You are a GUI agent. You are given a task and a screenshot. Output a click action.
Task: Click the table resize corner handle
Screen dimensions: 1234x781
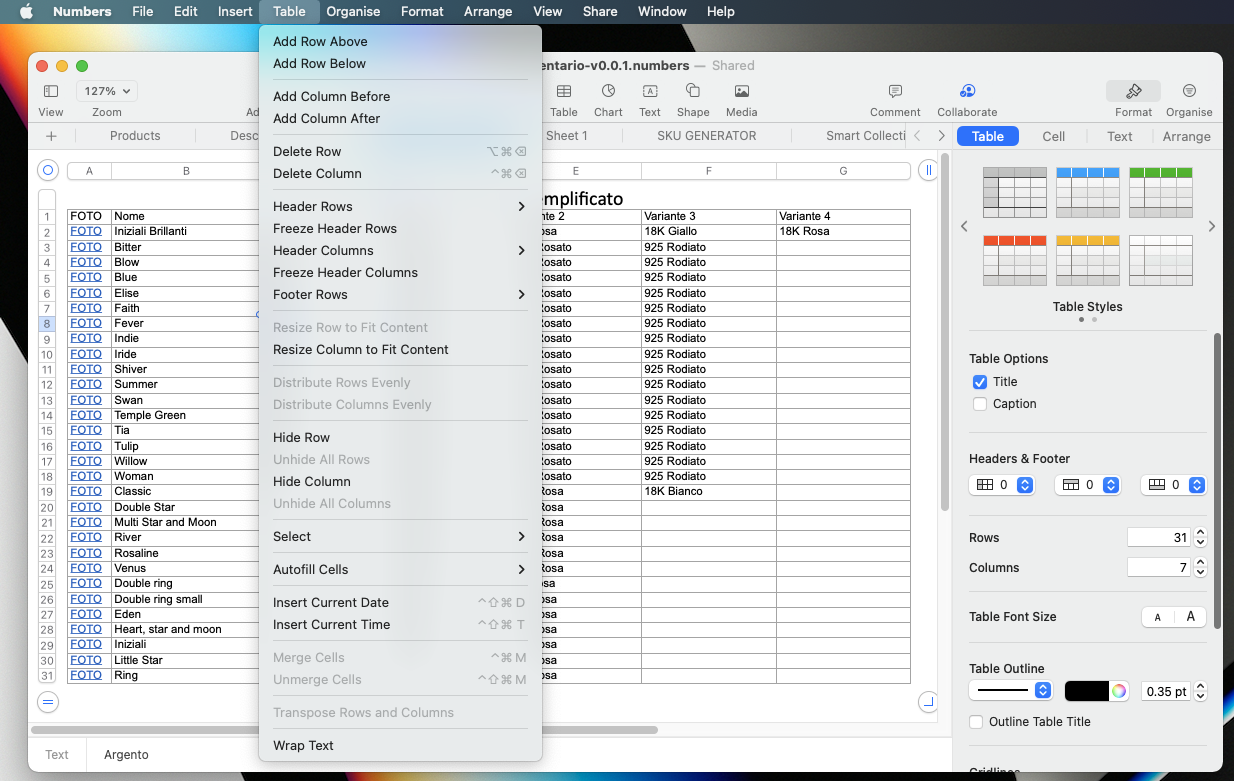(928, 702)
